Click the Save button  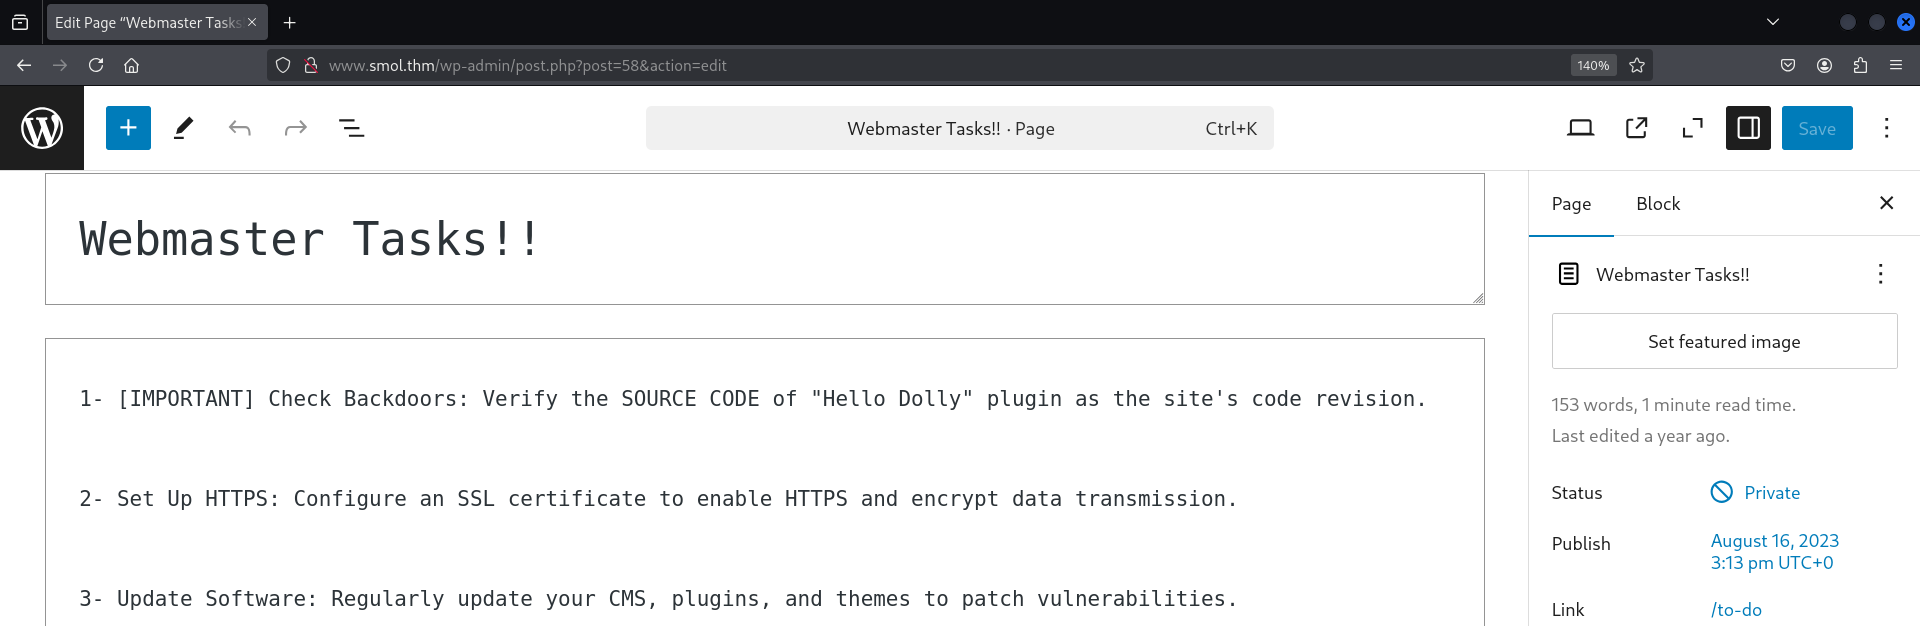pos(1816,128)
